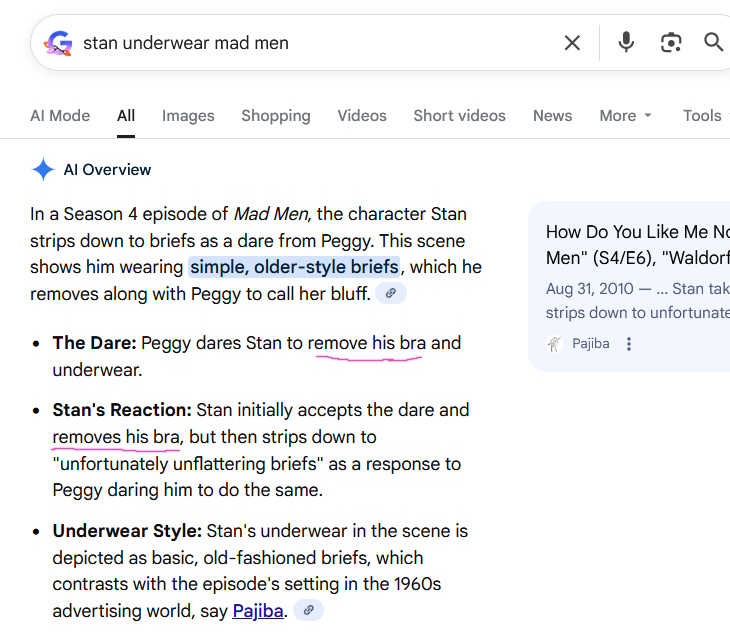Image resolution: width=730 pixels, height=635 pixels.
Task: Click the Google logo icon
Action: coord(58,43)
